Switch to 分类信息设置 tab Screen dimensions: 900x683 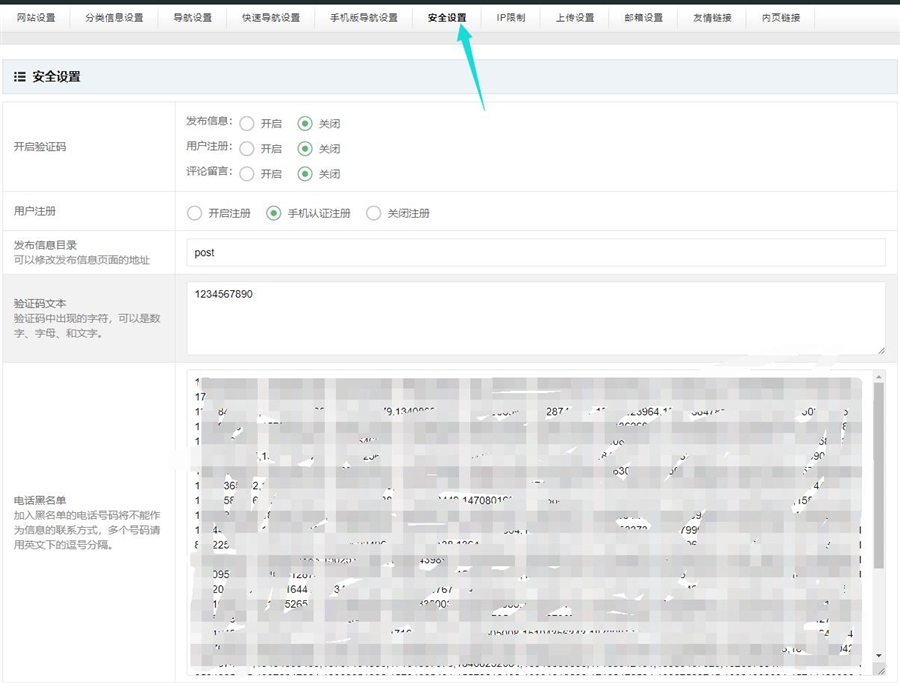114,18
